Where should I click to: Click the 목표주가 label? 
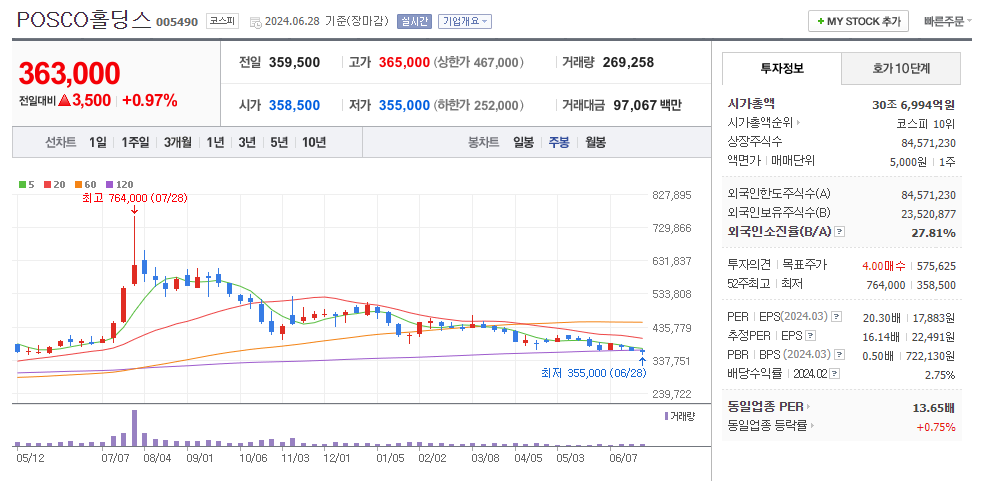point(805,265)
